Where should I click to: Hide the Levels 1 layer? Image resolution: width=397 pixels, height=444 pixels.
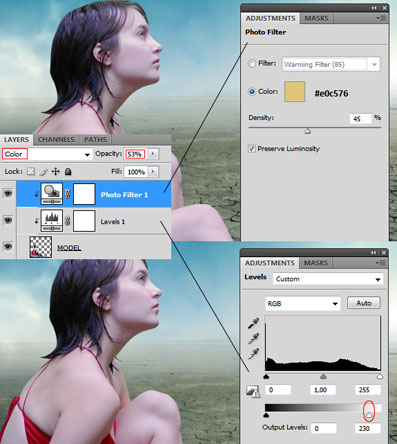[8, 220]
